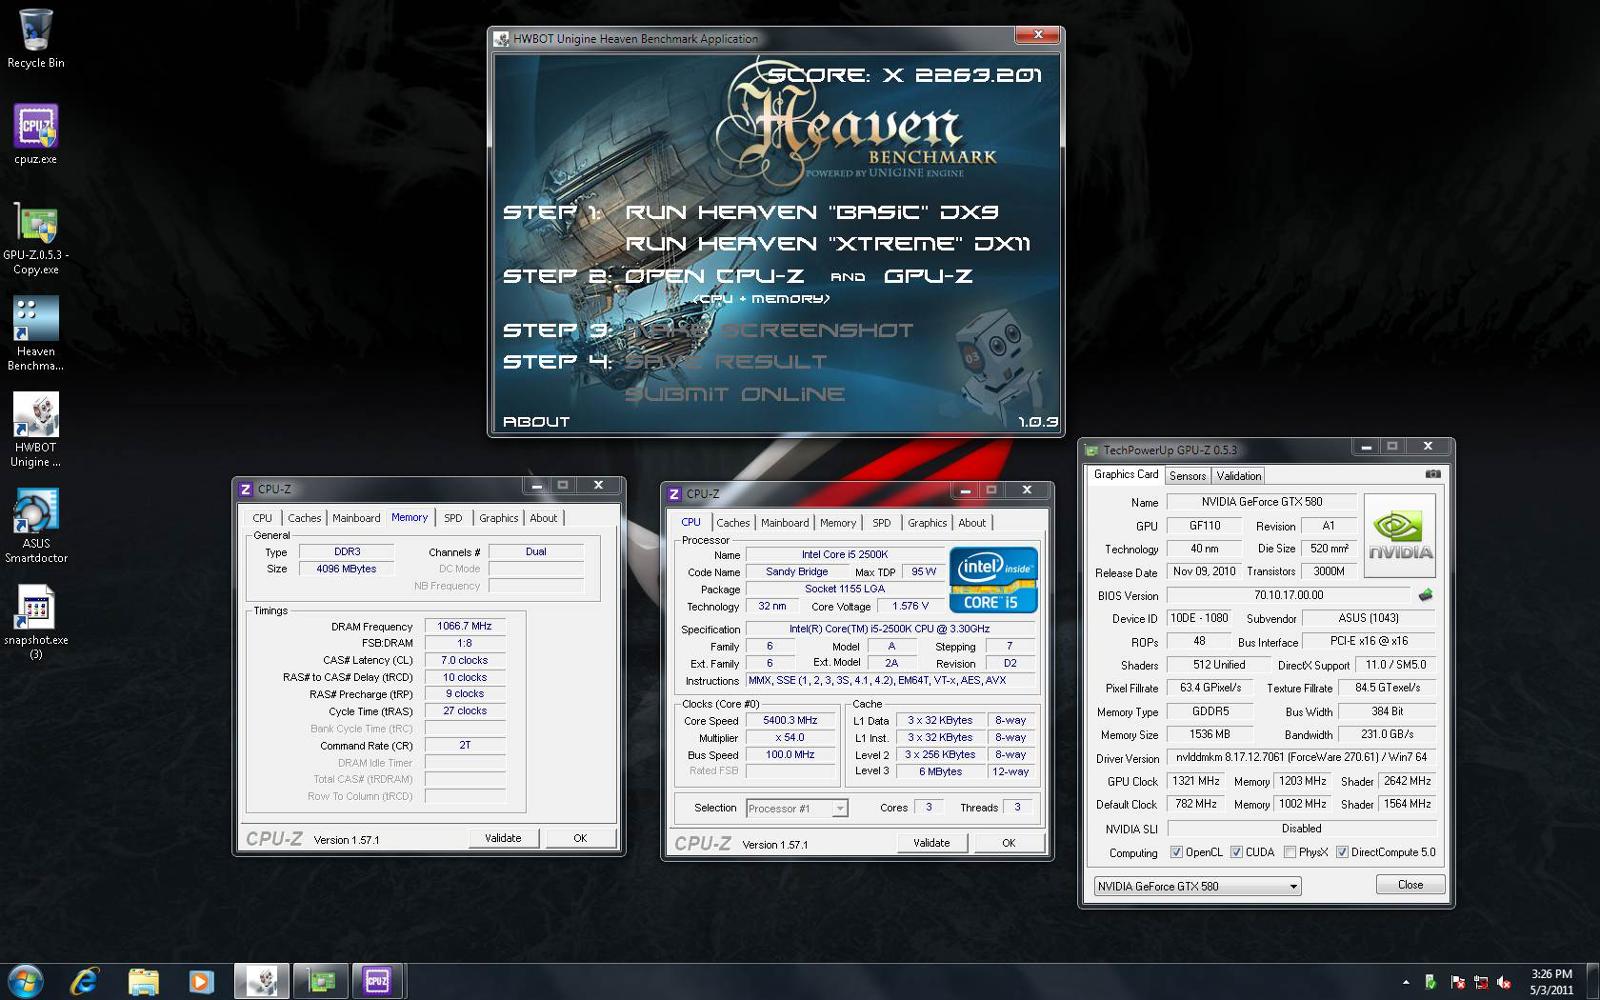This screenshot has height=1000, width=1600.
Task: Click the Multiplier value x 54.0
Action: point(790,737)
